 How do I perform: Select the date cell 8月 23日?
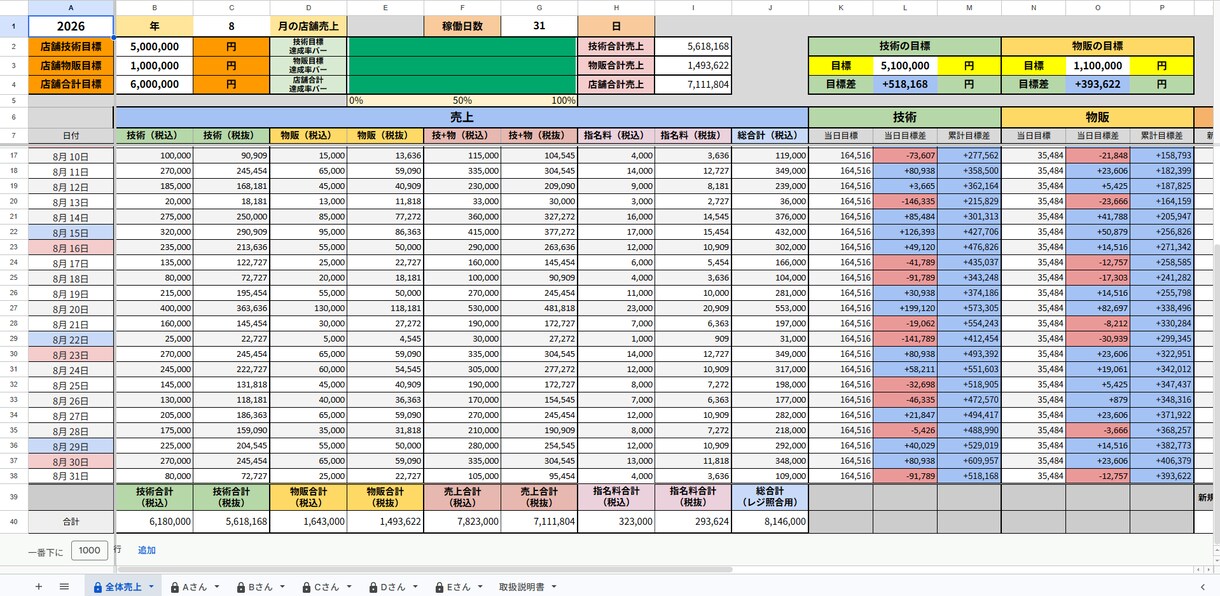point(71,355)
